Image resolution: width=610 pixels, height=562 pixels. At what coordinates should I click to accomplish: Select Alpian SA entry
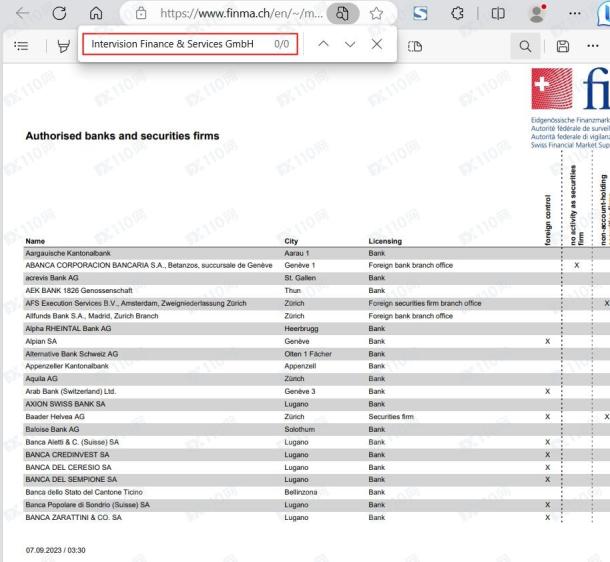coord(41,341)
